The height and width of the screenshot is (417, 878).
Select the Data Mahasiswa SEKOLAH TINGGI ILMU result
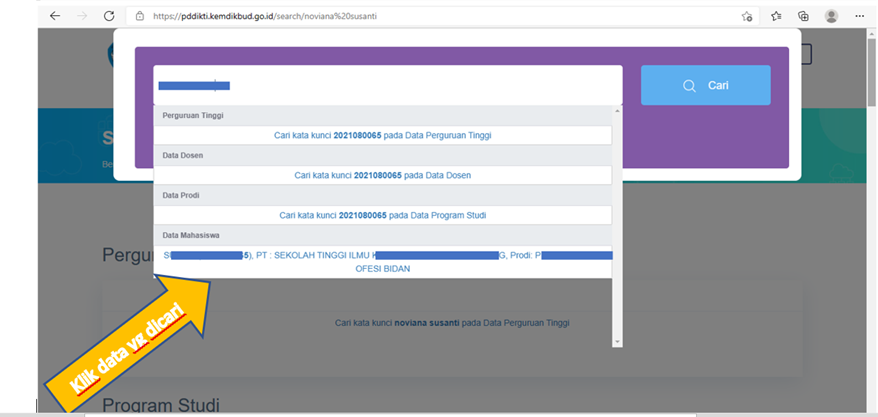click(382, 262)
